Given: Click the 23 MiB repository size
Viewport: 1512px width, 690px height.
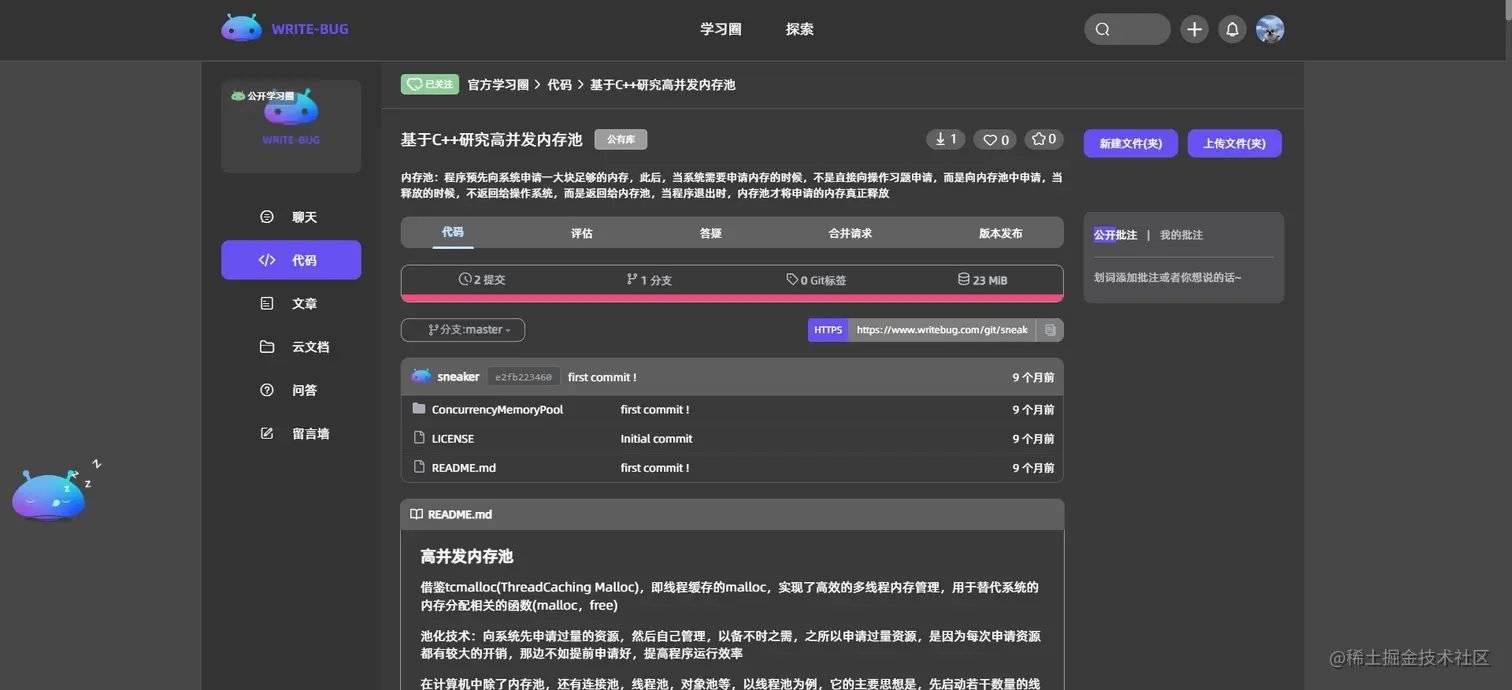Looking at the screenshot, I should point(982,280).
